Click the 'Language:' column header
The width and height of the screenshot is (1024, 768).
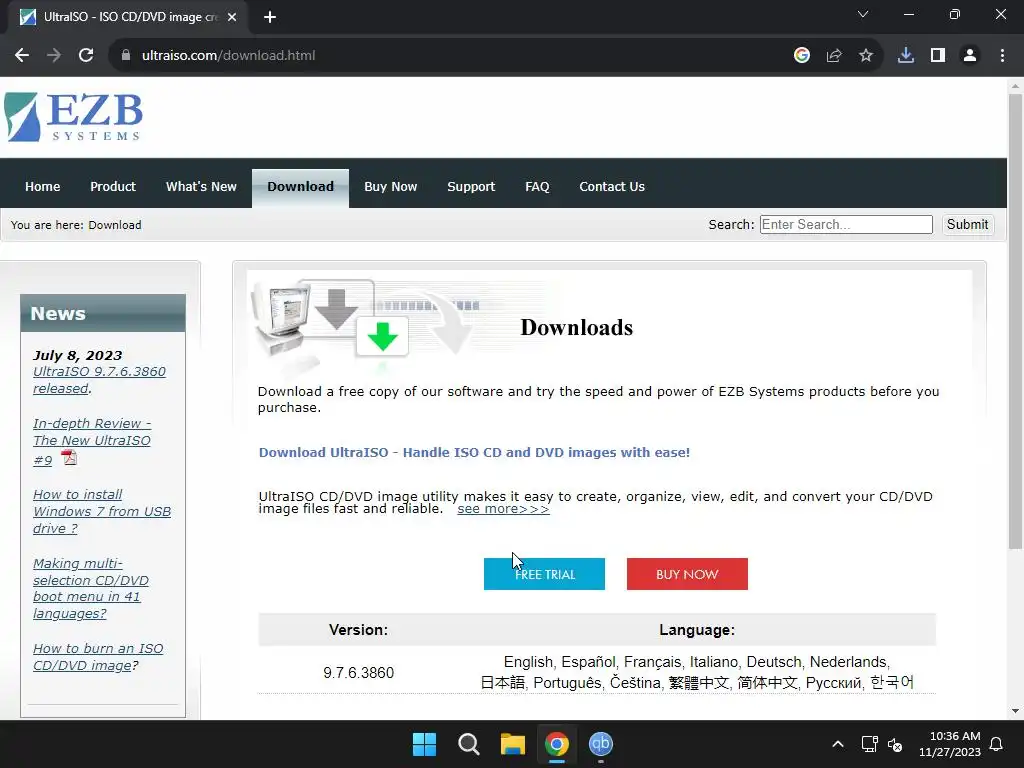point(697,630)
